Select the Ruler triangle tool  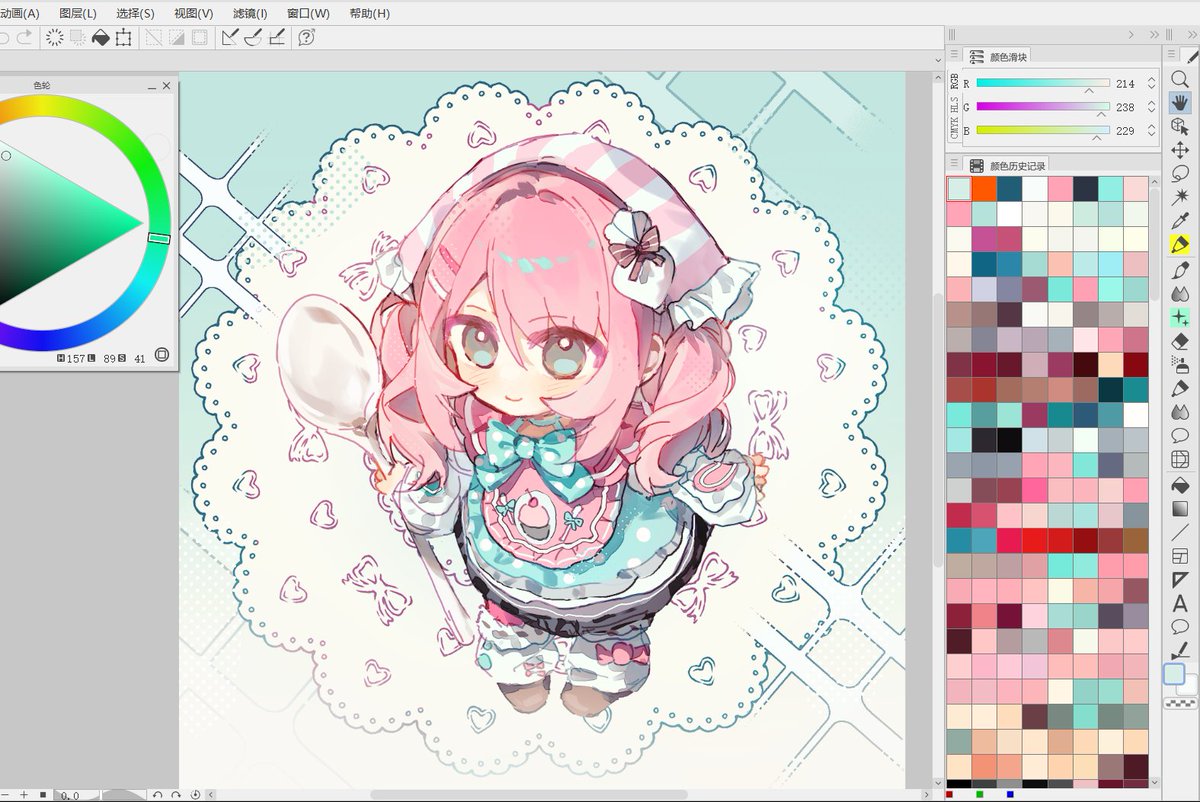[1180, 580]
